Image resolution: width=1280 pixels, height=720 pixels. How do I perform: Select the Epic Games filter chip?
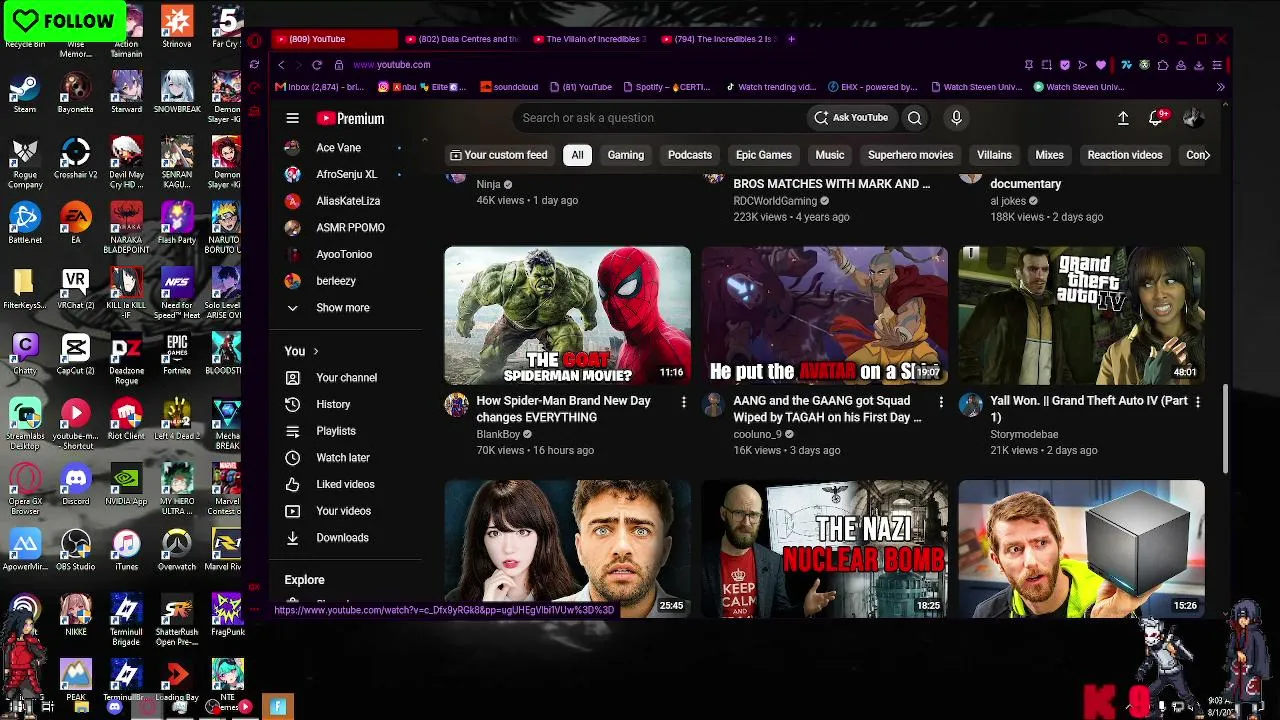pos(764,155)
